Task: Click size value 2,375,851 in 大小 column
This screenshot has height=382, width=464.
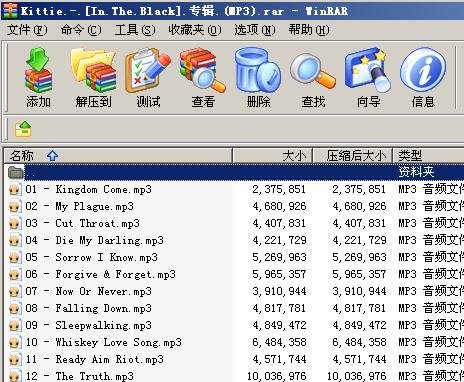Action: [x=279, y=189]
